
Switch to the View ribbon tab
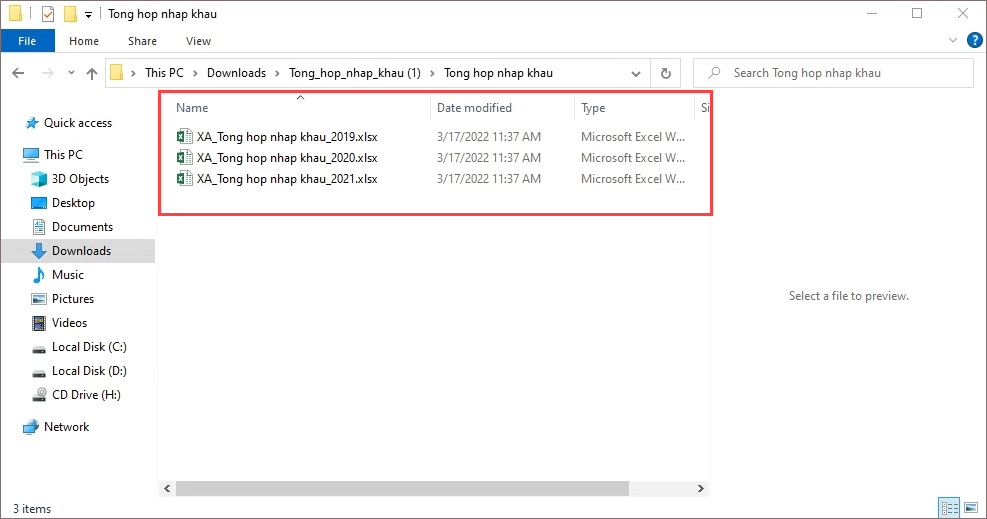pos(198,41)
